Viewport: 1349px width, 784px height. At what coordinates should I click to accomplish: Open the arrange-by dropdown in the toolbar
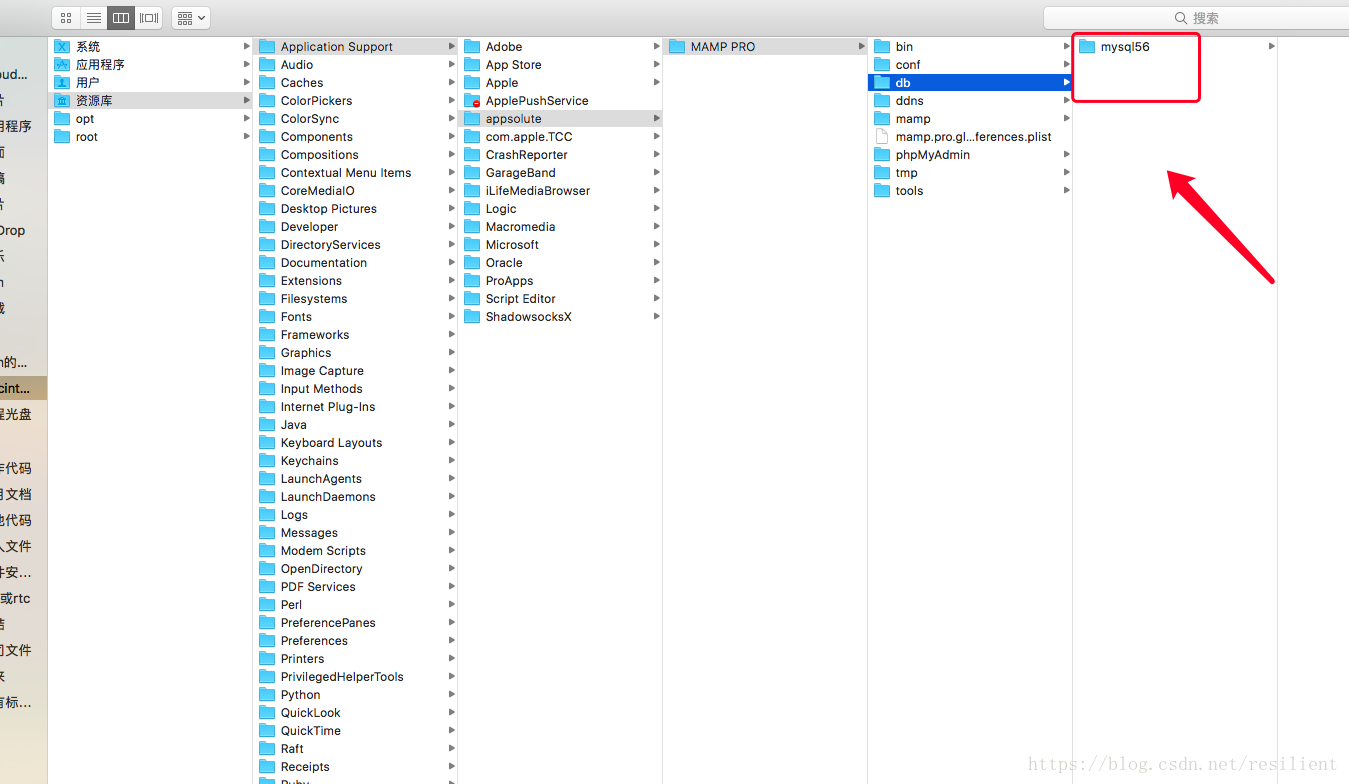191,18
